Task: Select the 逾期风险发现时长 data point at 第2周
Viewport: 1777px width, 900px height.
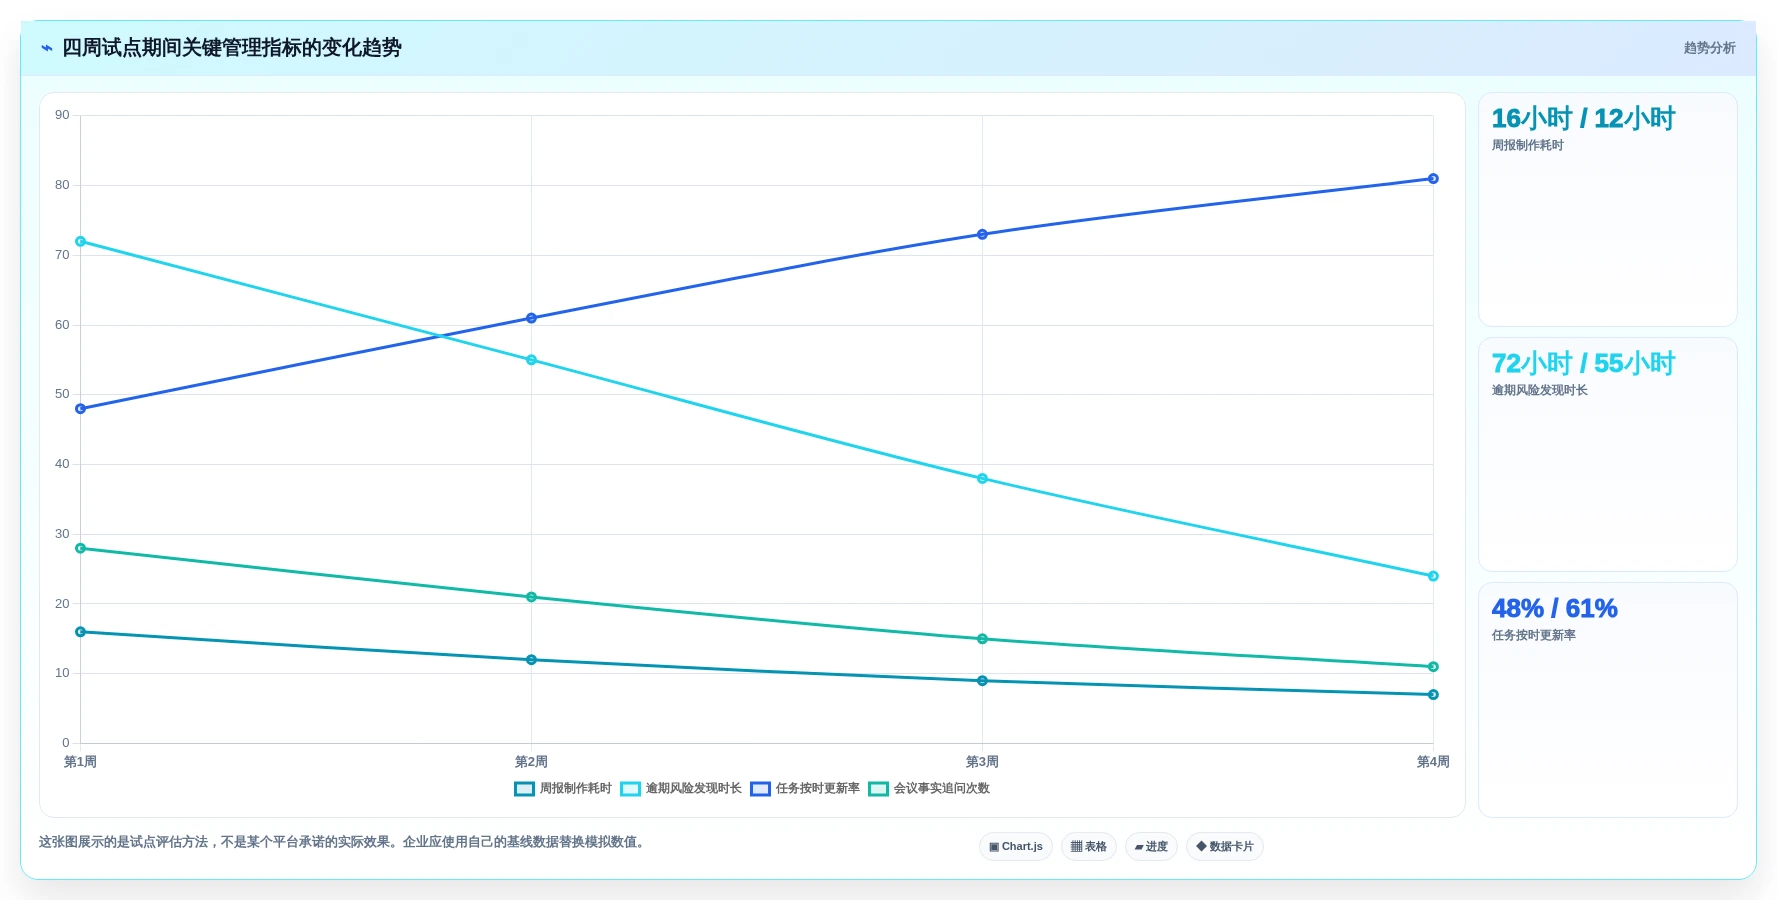Action: [x=531, y=360]
